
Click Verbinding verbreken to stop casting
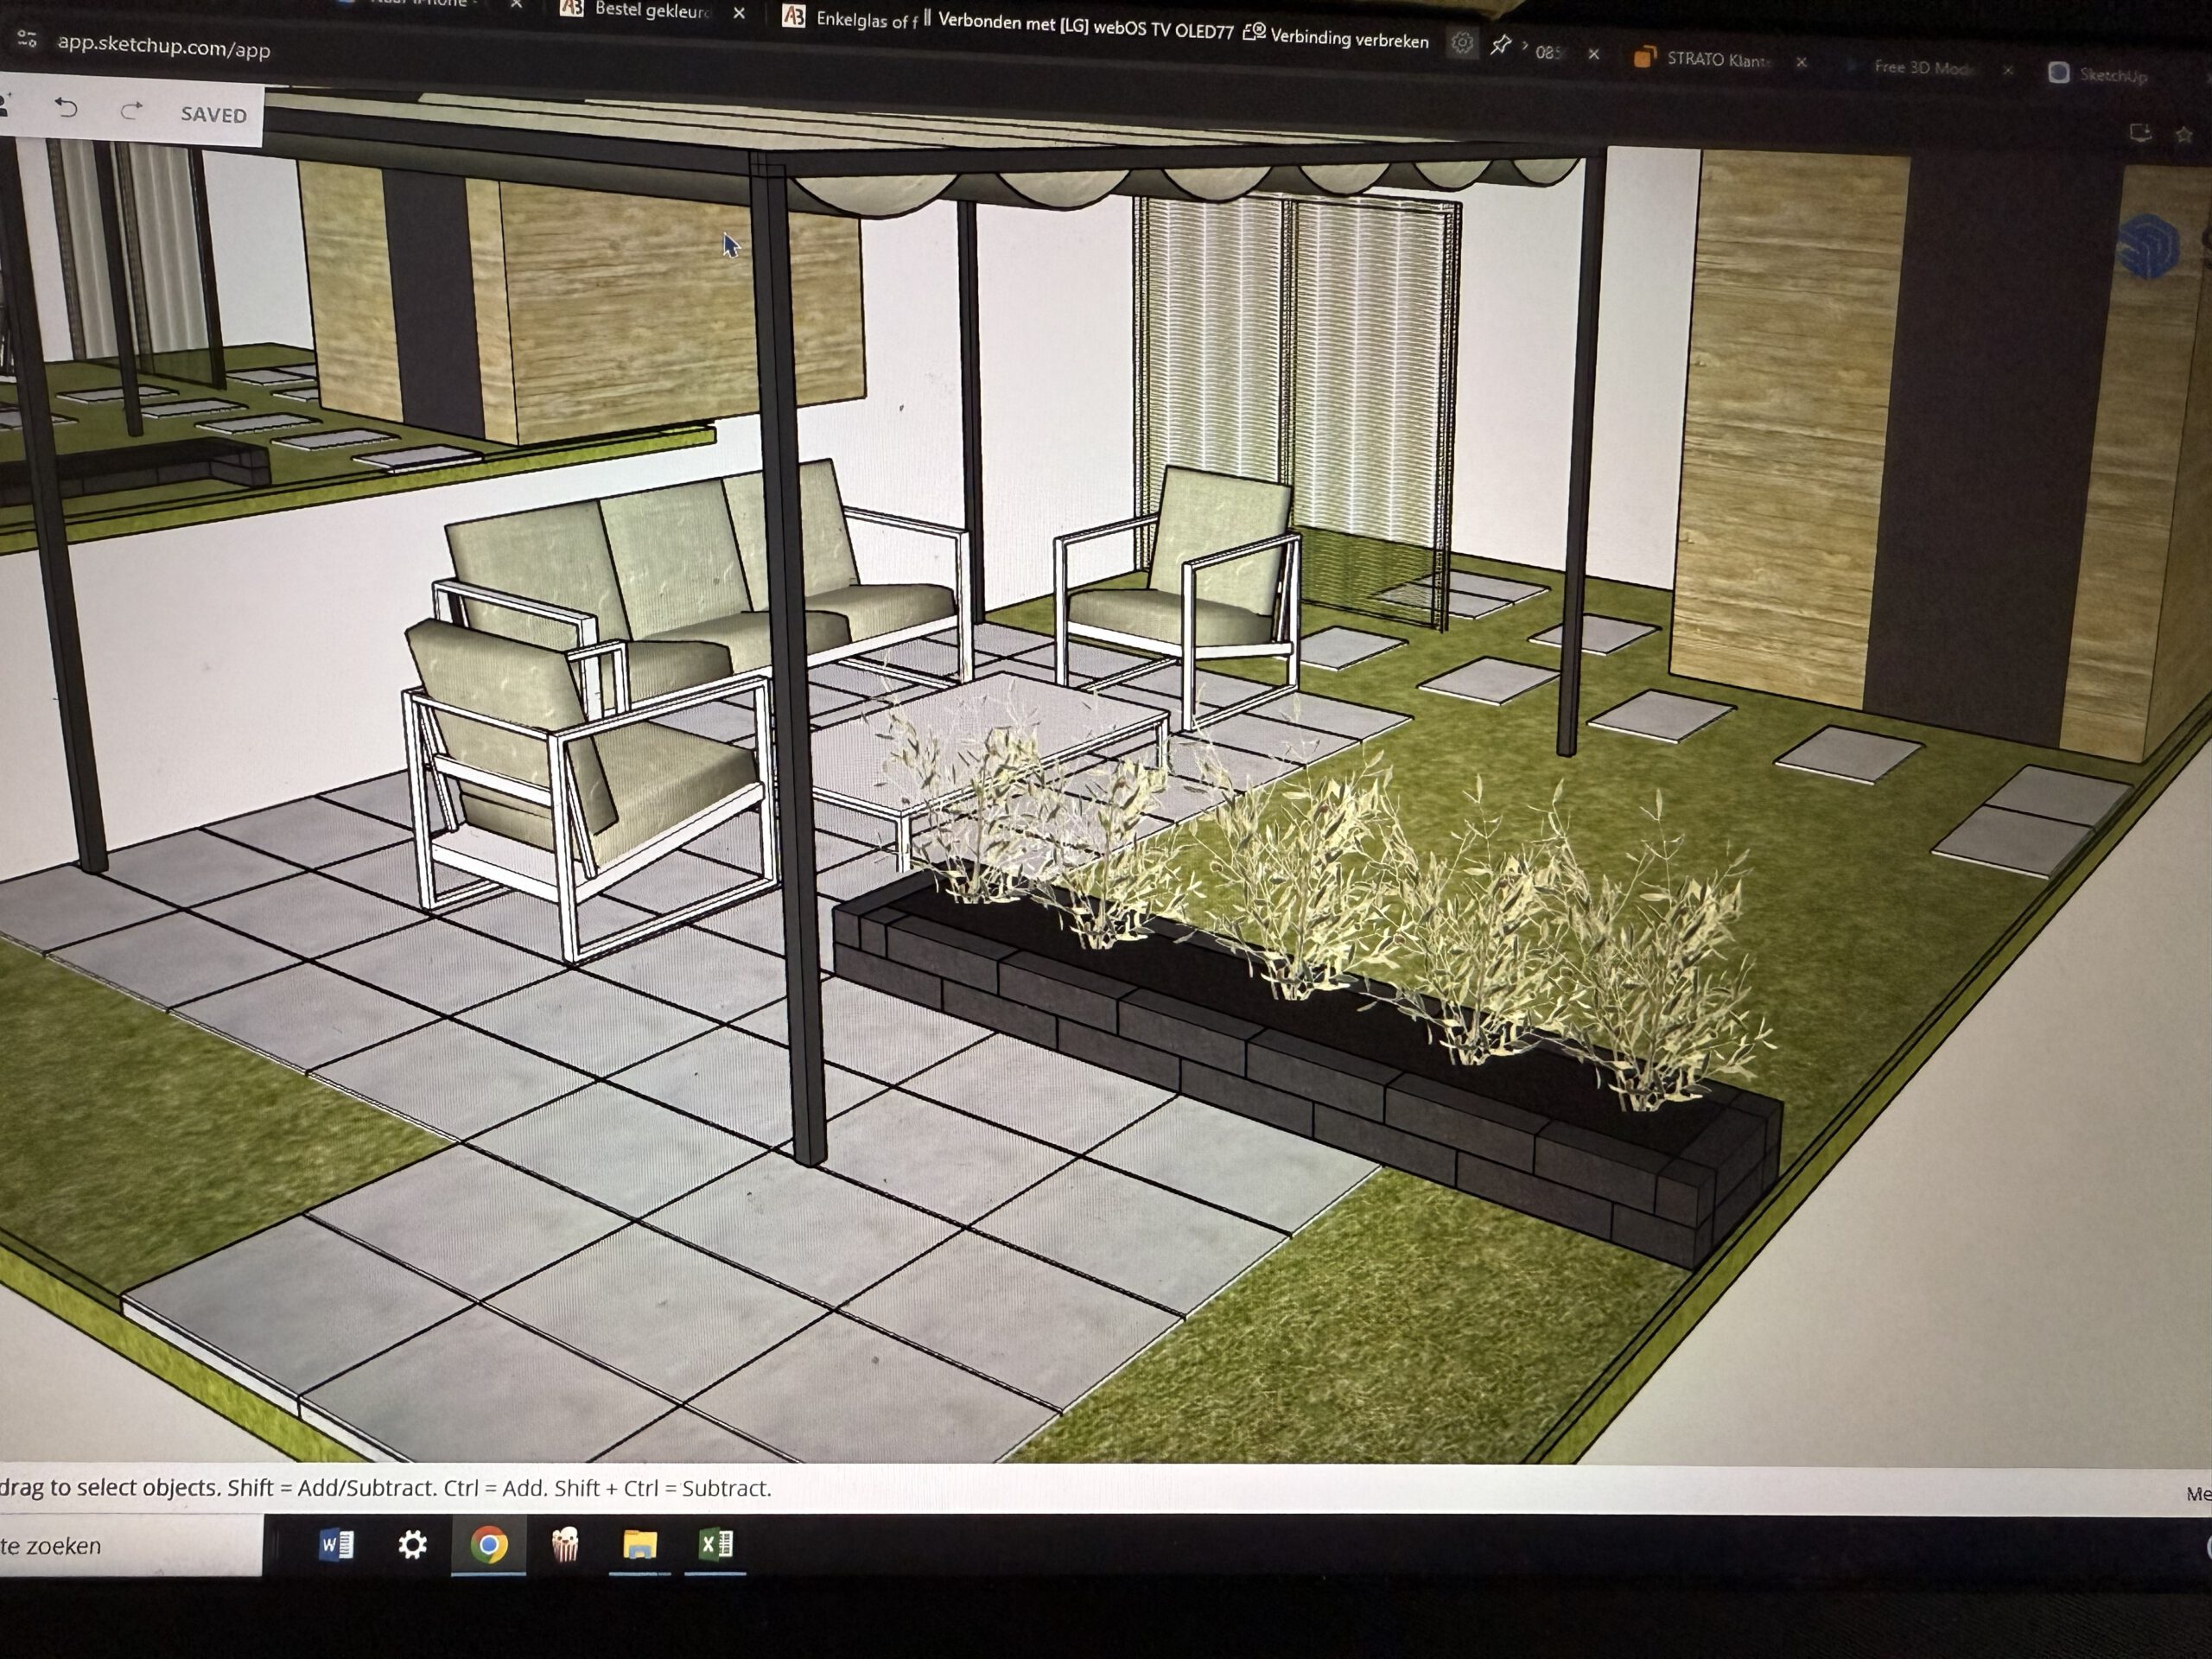pyautogui.click(x=1348, y=39)
